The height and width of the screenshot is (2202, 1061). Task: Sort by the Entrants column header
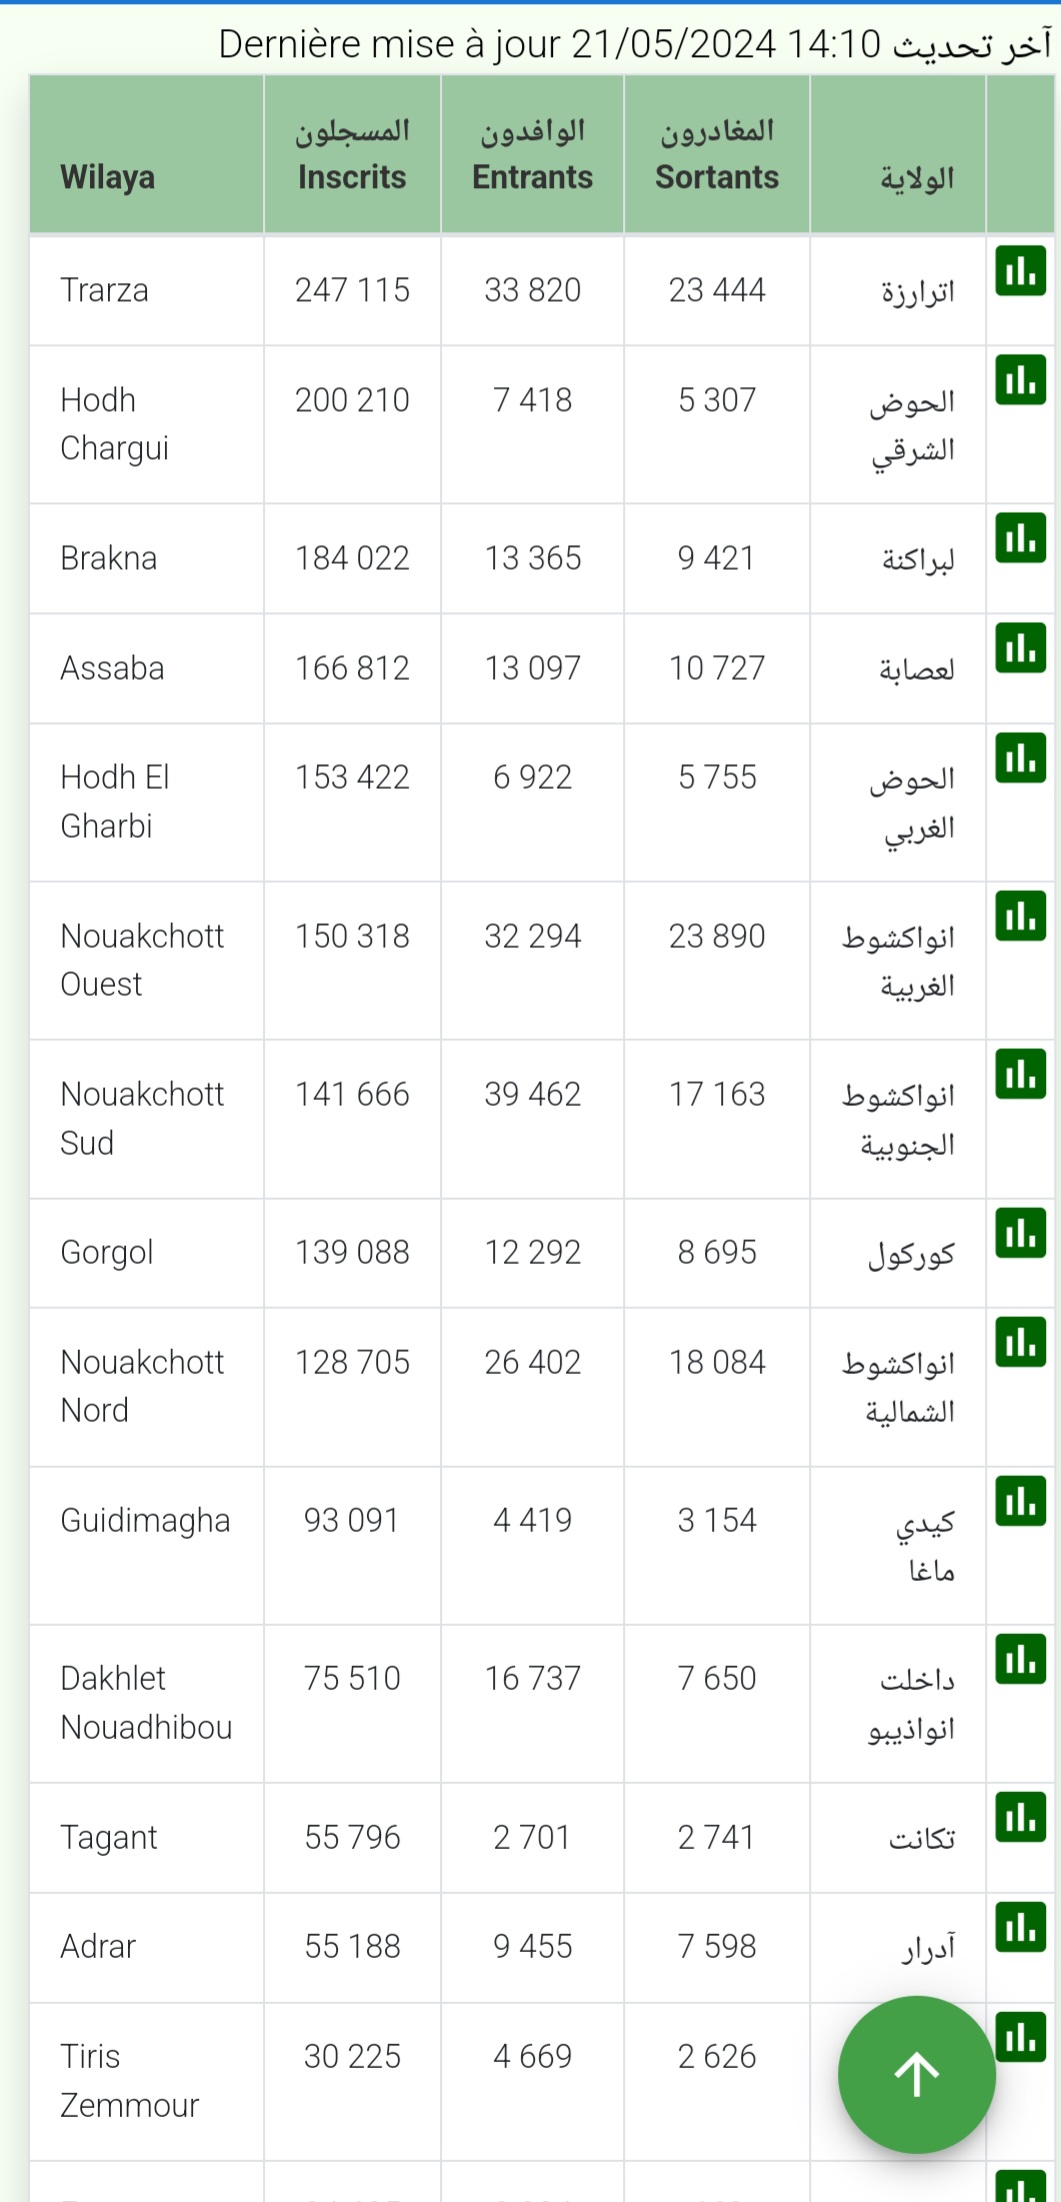532,155
